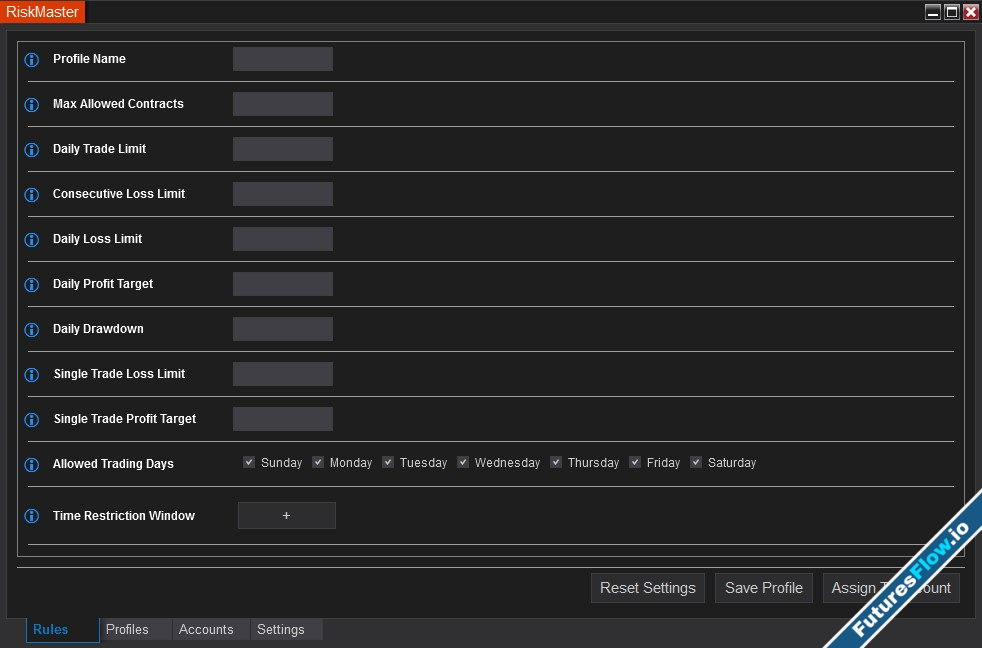Viewport: 982px width, 648px height.
Task: Toggle the Friday trading day checkbox
Action: tap(635, 462)
